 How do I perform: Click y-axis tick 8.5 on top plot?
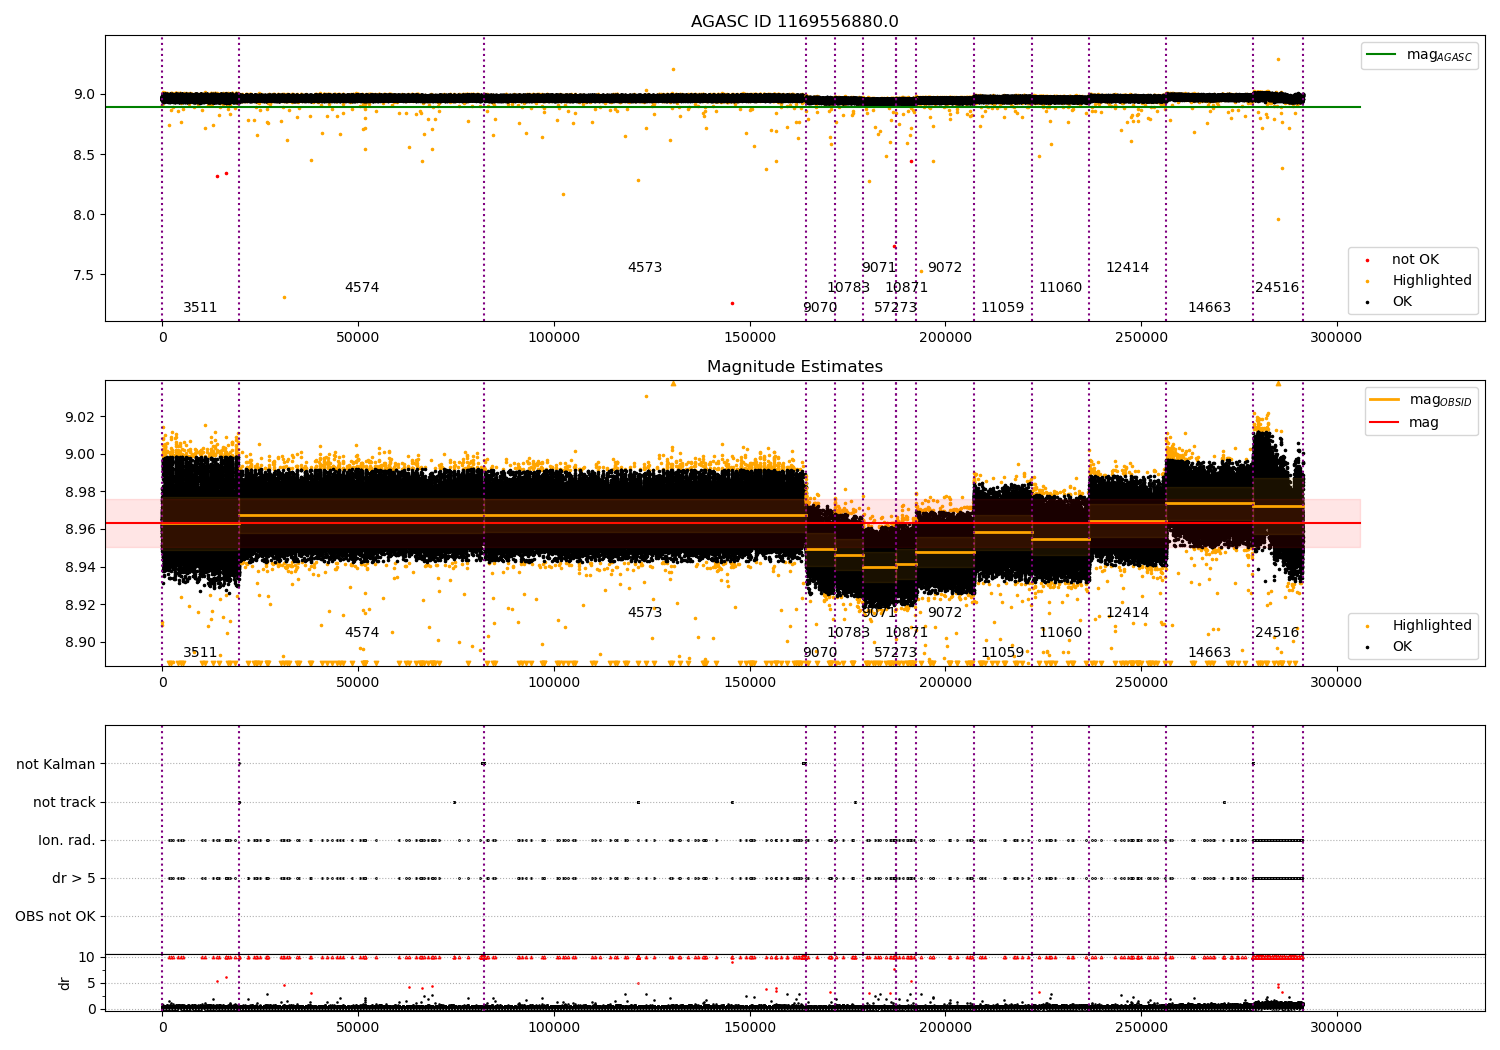pos(84,155)
